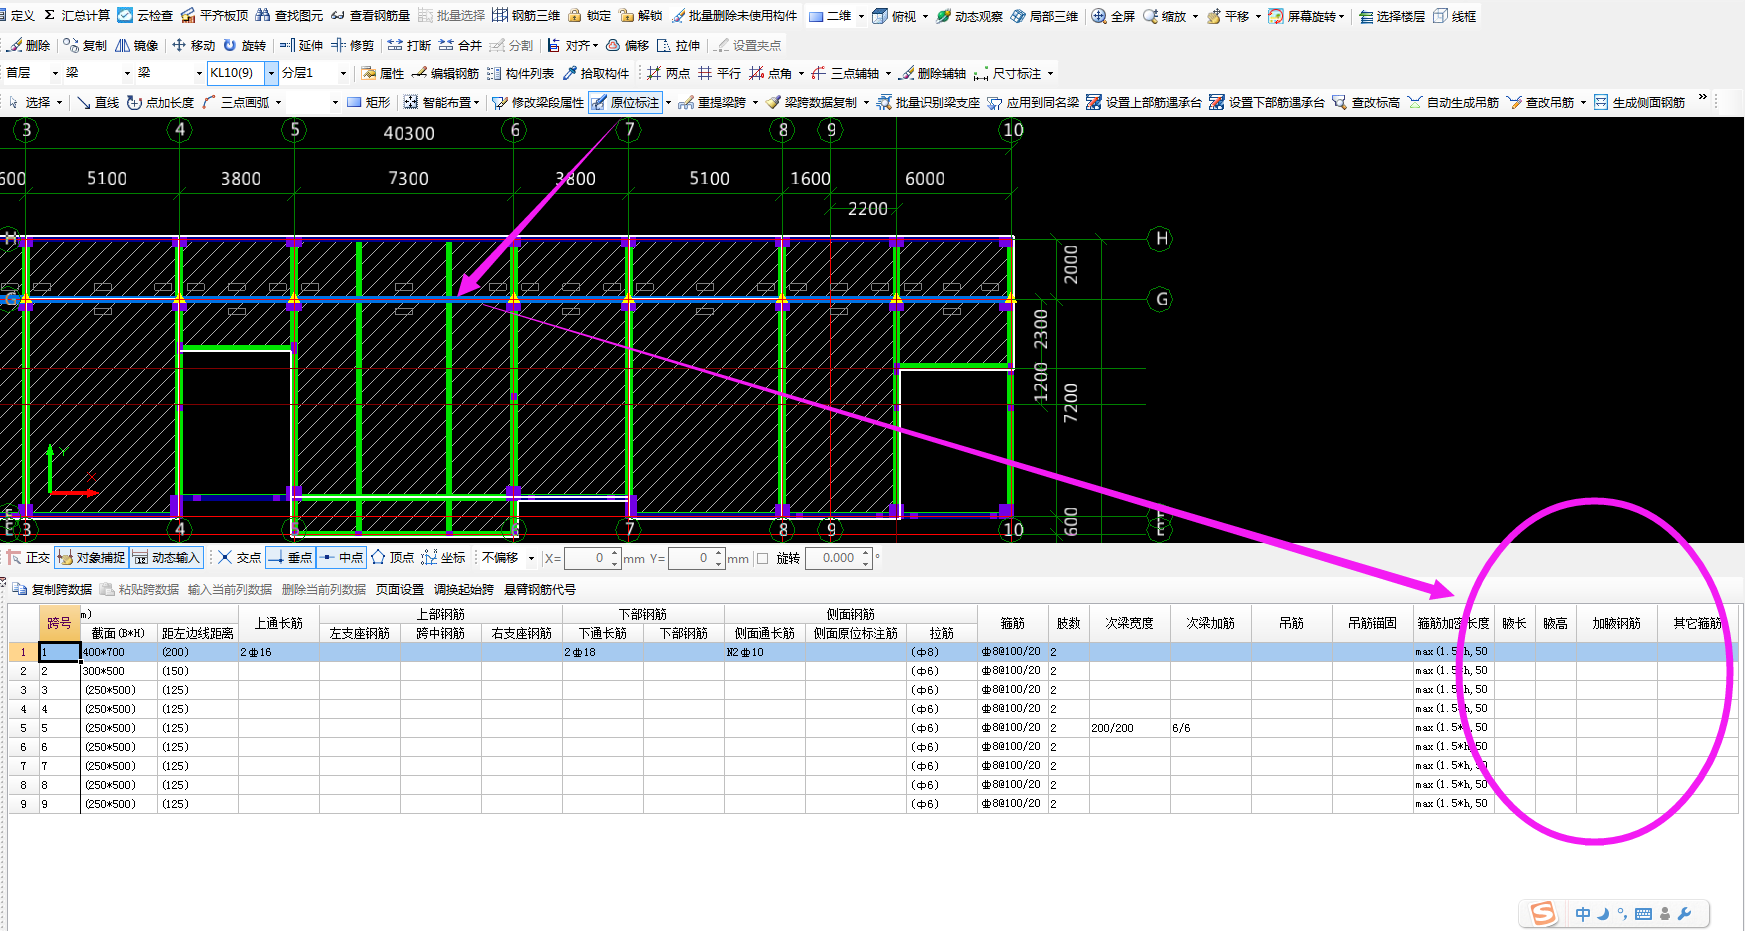The width and height of the screenshot is (1745, 931).
Task: Select the 矩形 rectangle drawing tool
Action: [x=368, y=102]
